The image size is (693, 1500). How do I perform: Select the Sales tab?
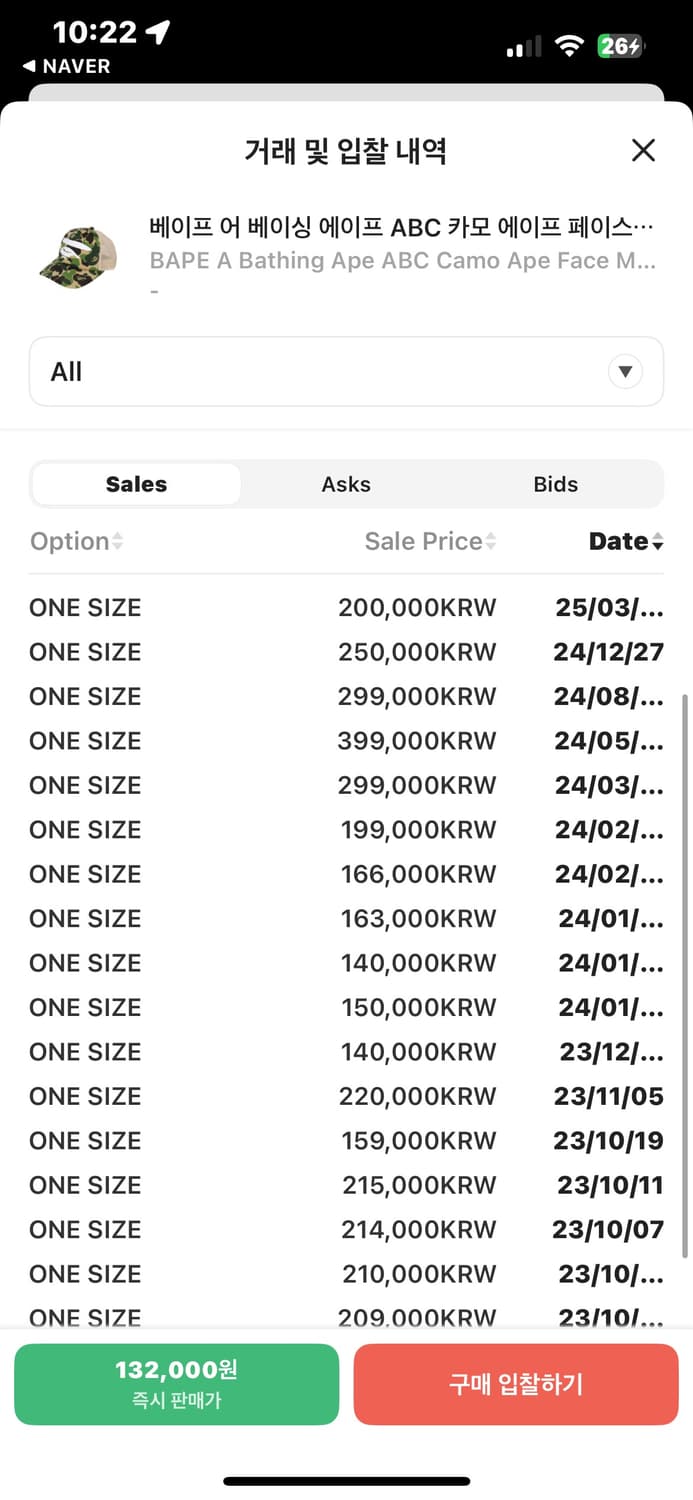136,485
